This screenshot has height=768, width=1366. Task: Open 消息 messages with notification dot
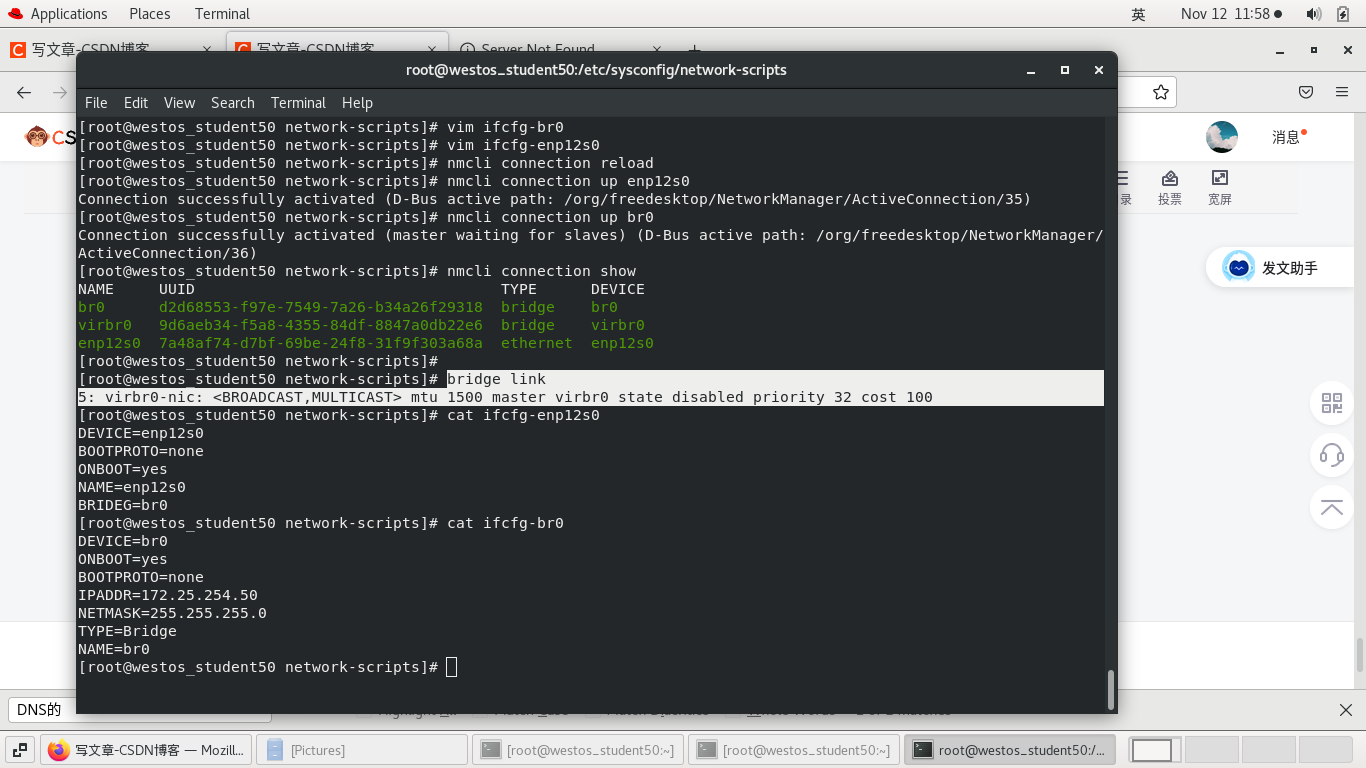tap(1287, 137)
